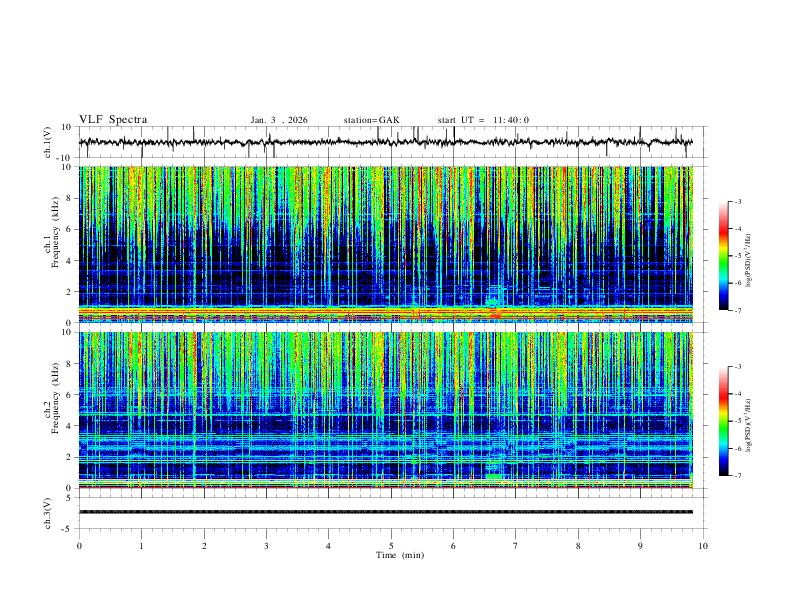This screenshot has height=612, width=792.
Task: Click the '-3' label on ch.1 colorbar
Action: click(x=737, y=201)
